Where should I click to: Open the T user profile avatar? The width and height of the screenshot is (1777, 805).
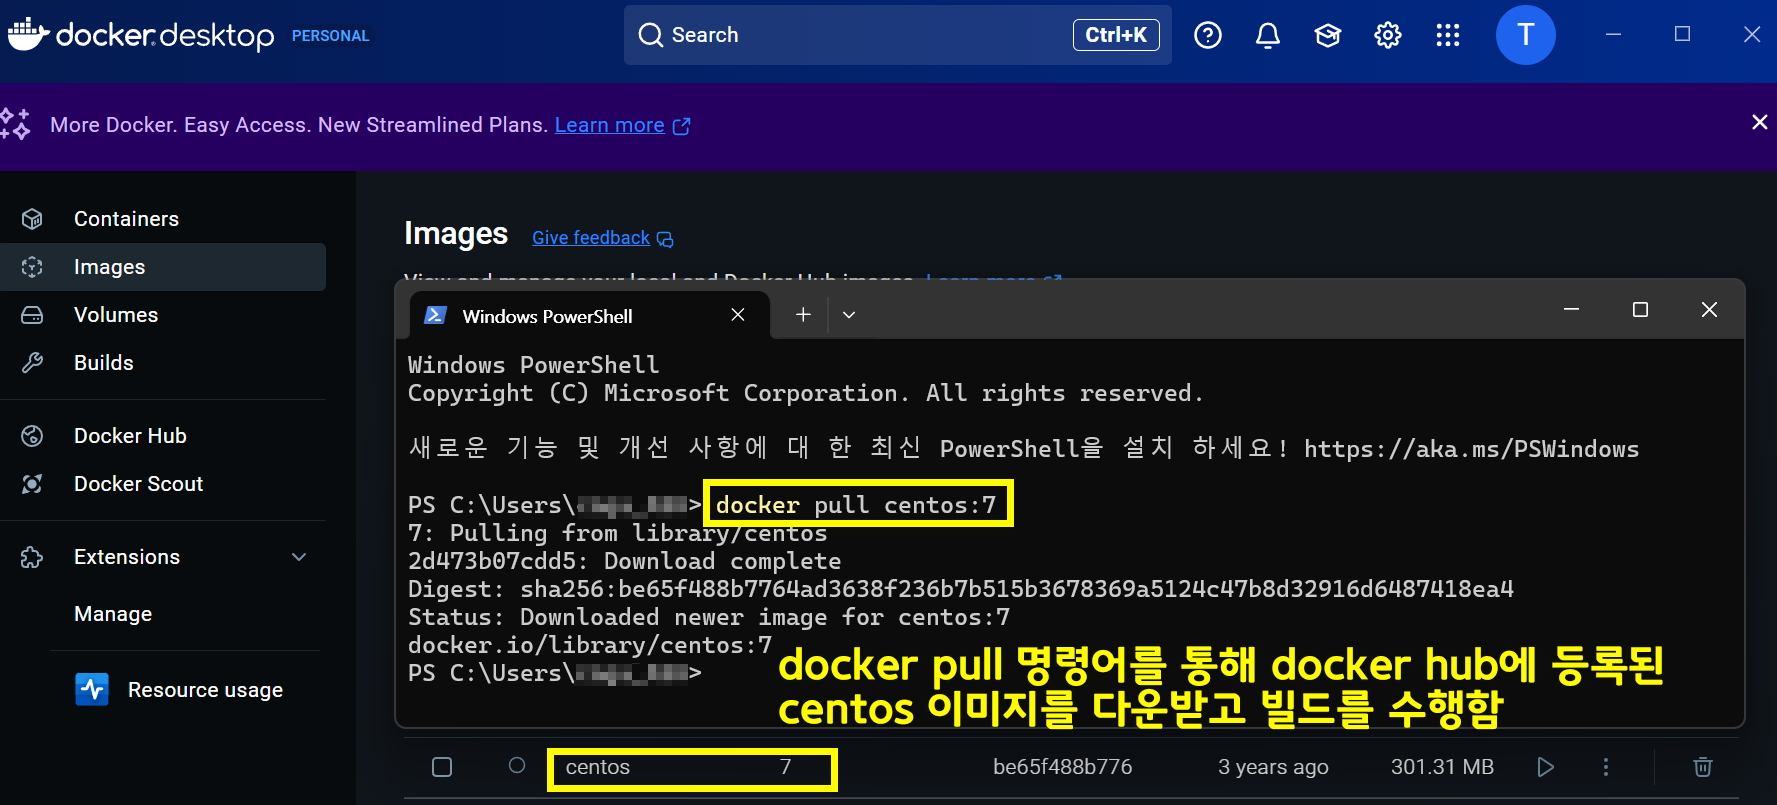[1525, 35]
